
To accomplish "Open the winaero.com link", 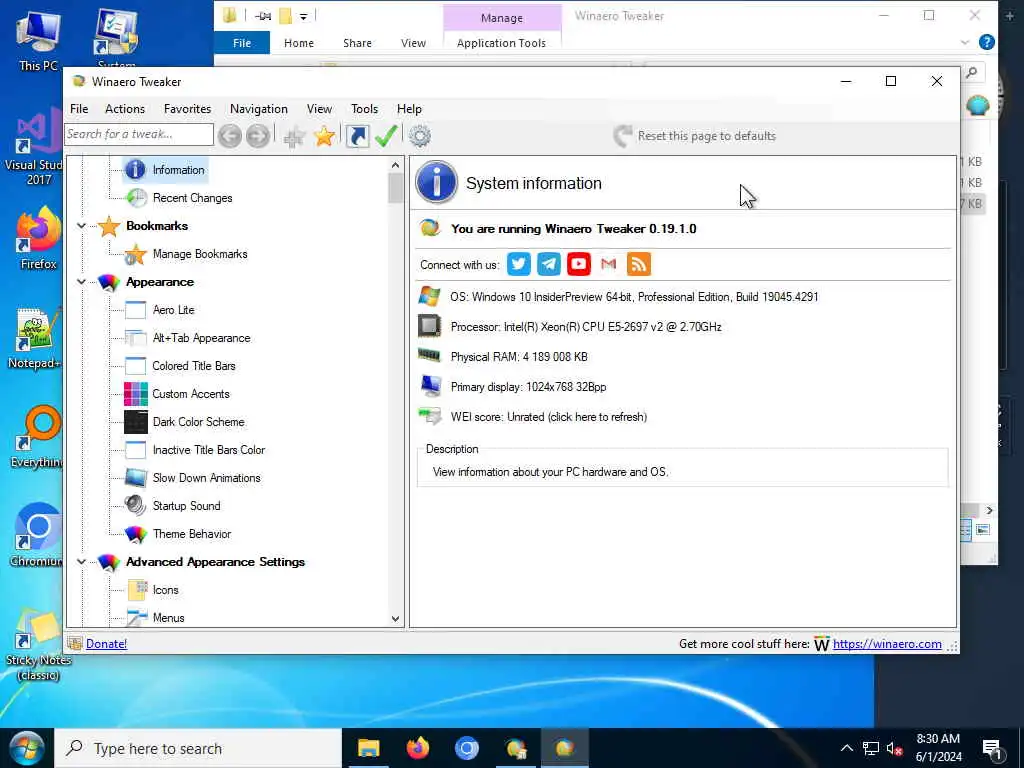I will tap(887, 644).
